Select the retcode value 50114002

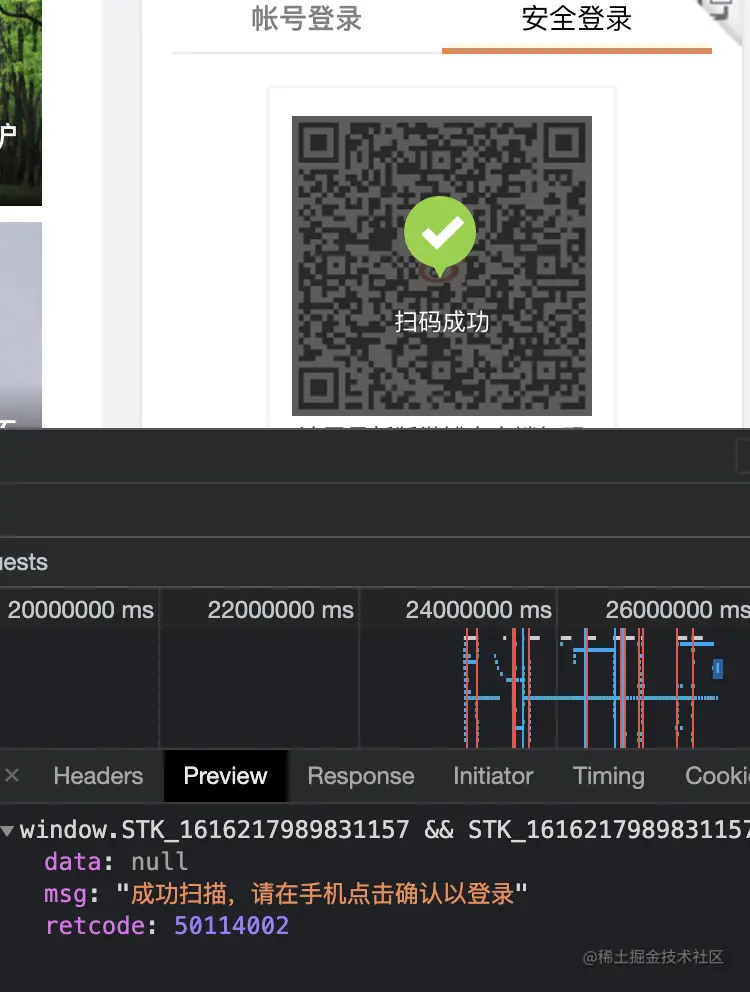tap(231, 926)
